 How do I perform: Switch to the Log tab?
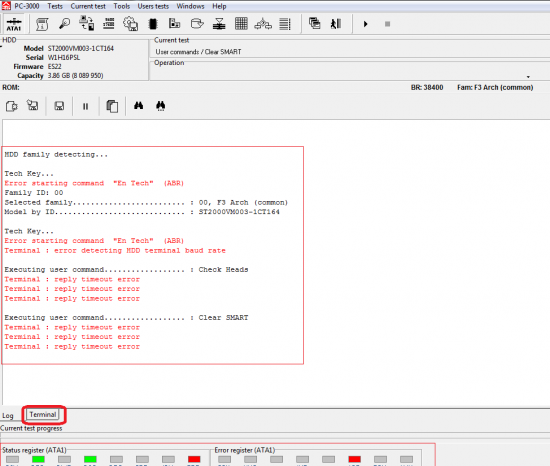point(8,416)
